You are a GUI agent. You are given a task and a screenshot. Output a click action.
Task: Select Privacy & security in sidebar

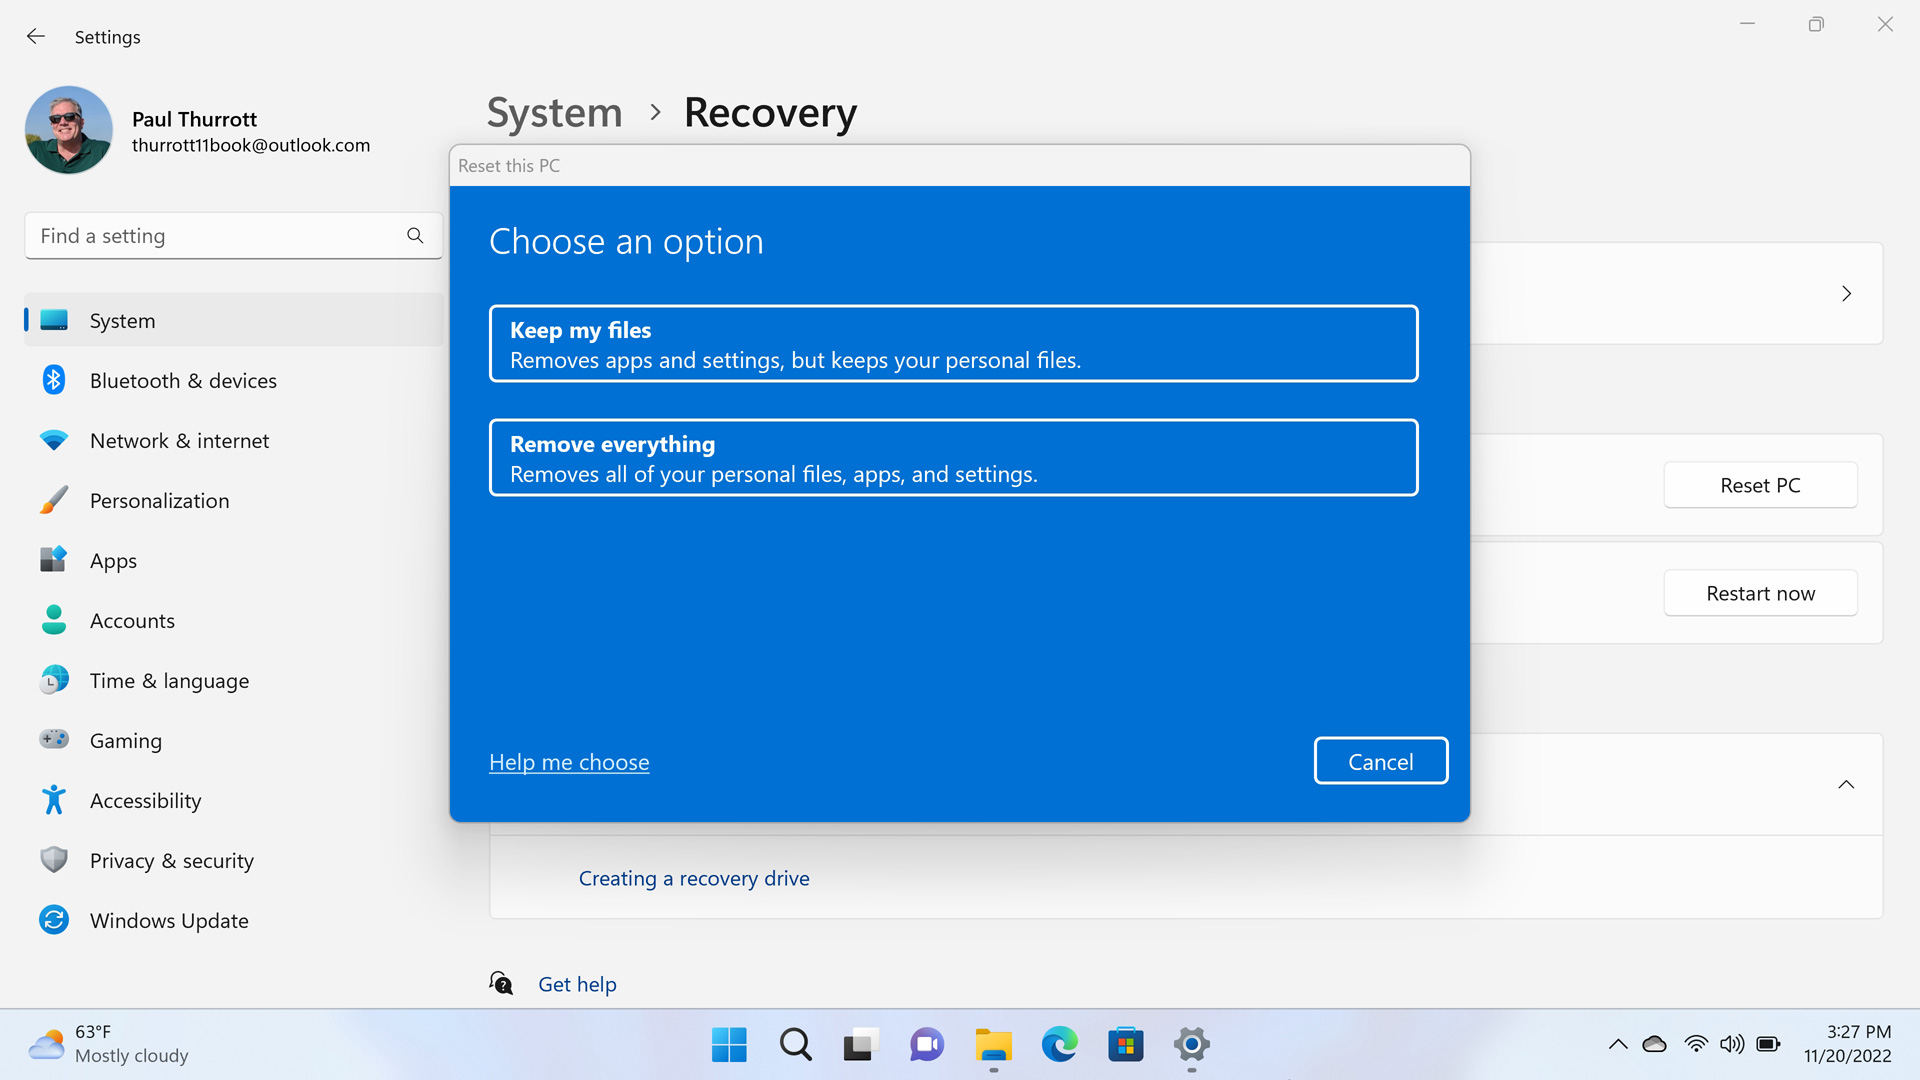tap(171, 861)
